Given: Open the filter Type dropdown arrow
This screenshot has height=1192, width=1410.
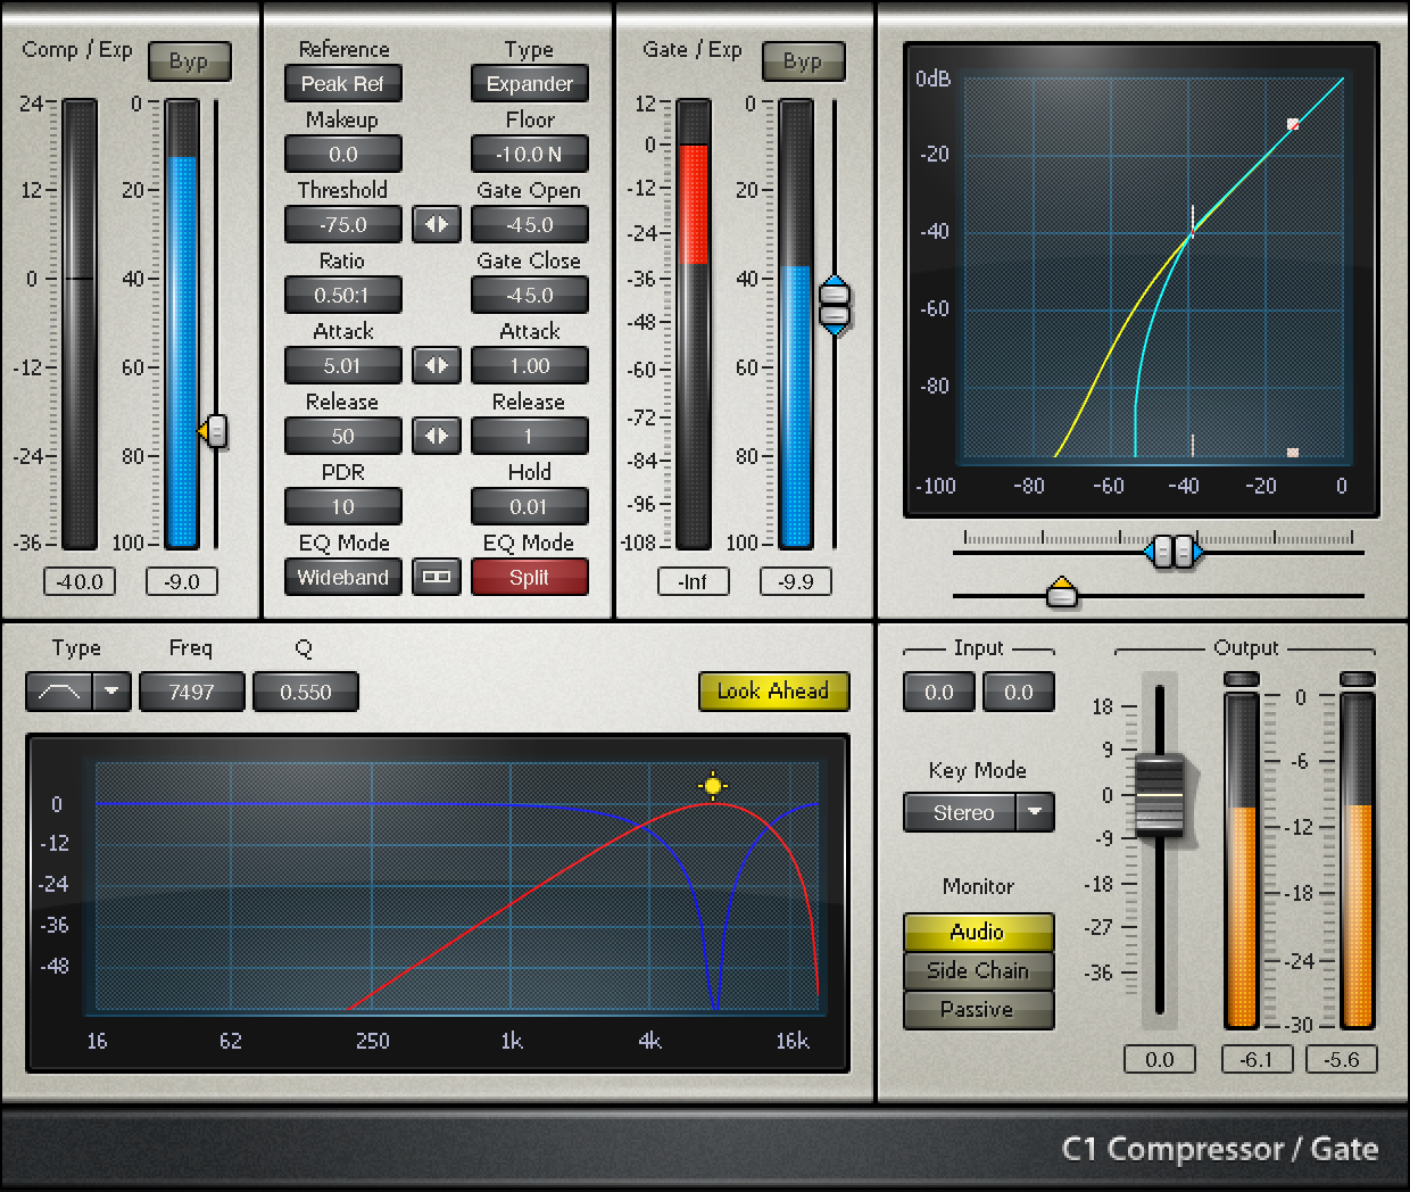Looking at the screenshot, I should (x=113, y=691).
